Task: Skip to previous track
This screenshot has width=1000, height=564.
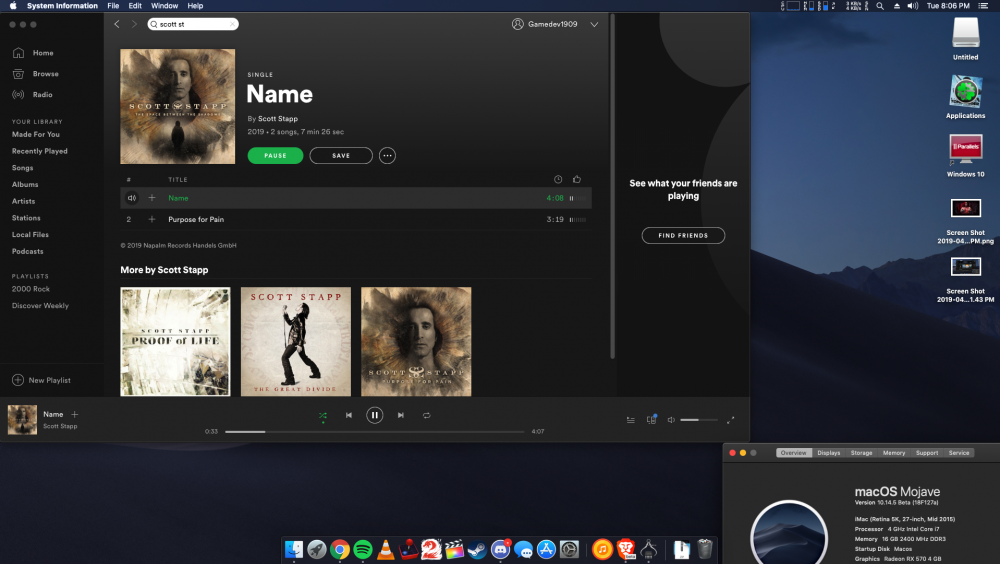Action: 349,415
